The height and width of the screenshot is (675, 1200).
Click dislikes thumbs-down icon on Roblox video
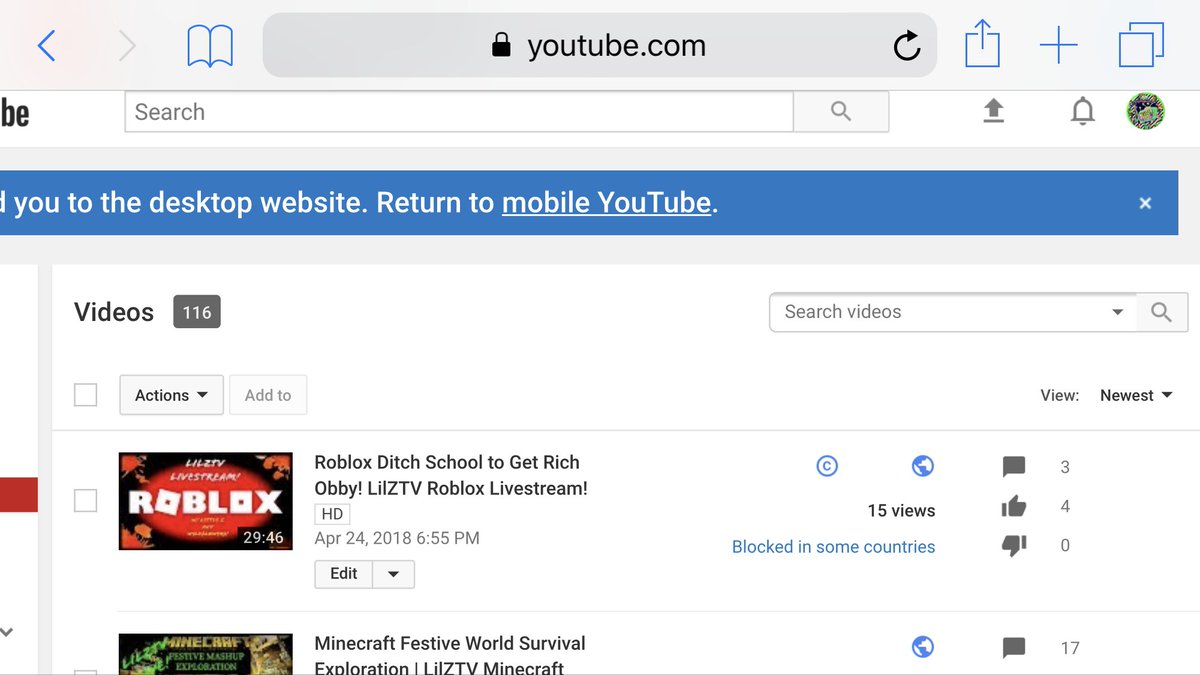(x=1014, y=545)
